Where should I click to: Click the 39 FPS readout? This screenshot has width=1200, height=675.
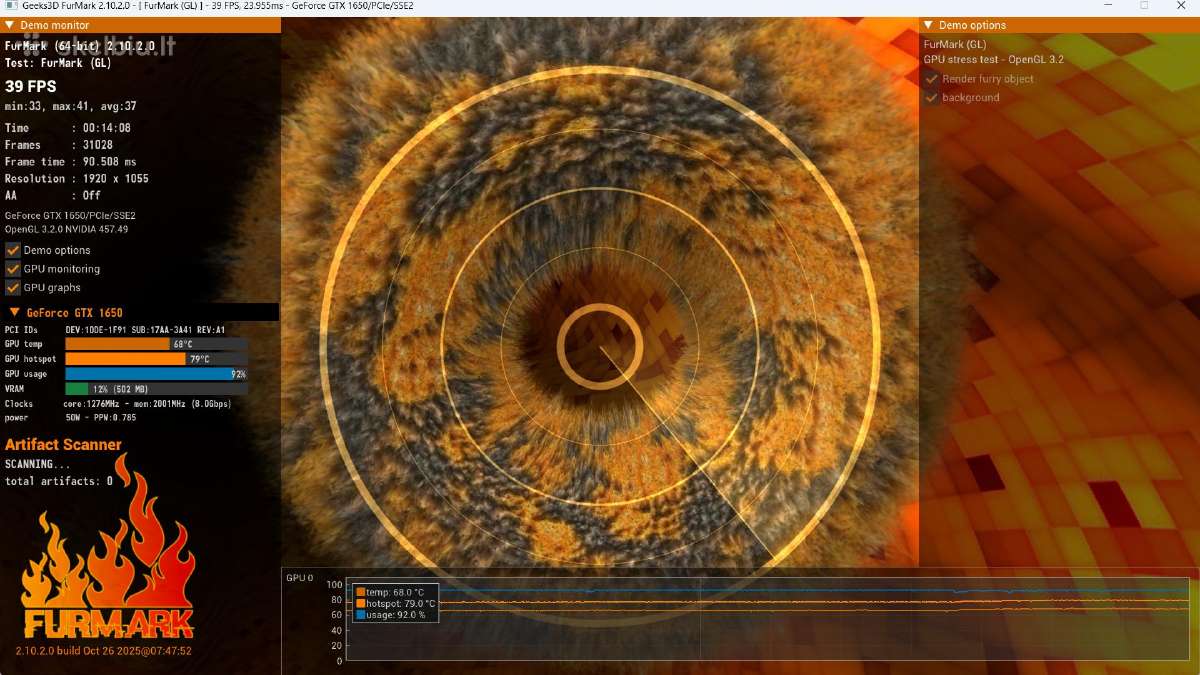pos(31,87)
